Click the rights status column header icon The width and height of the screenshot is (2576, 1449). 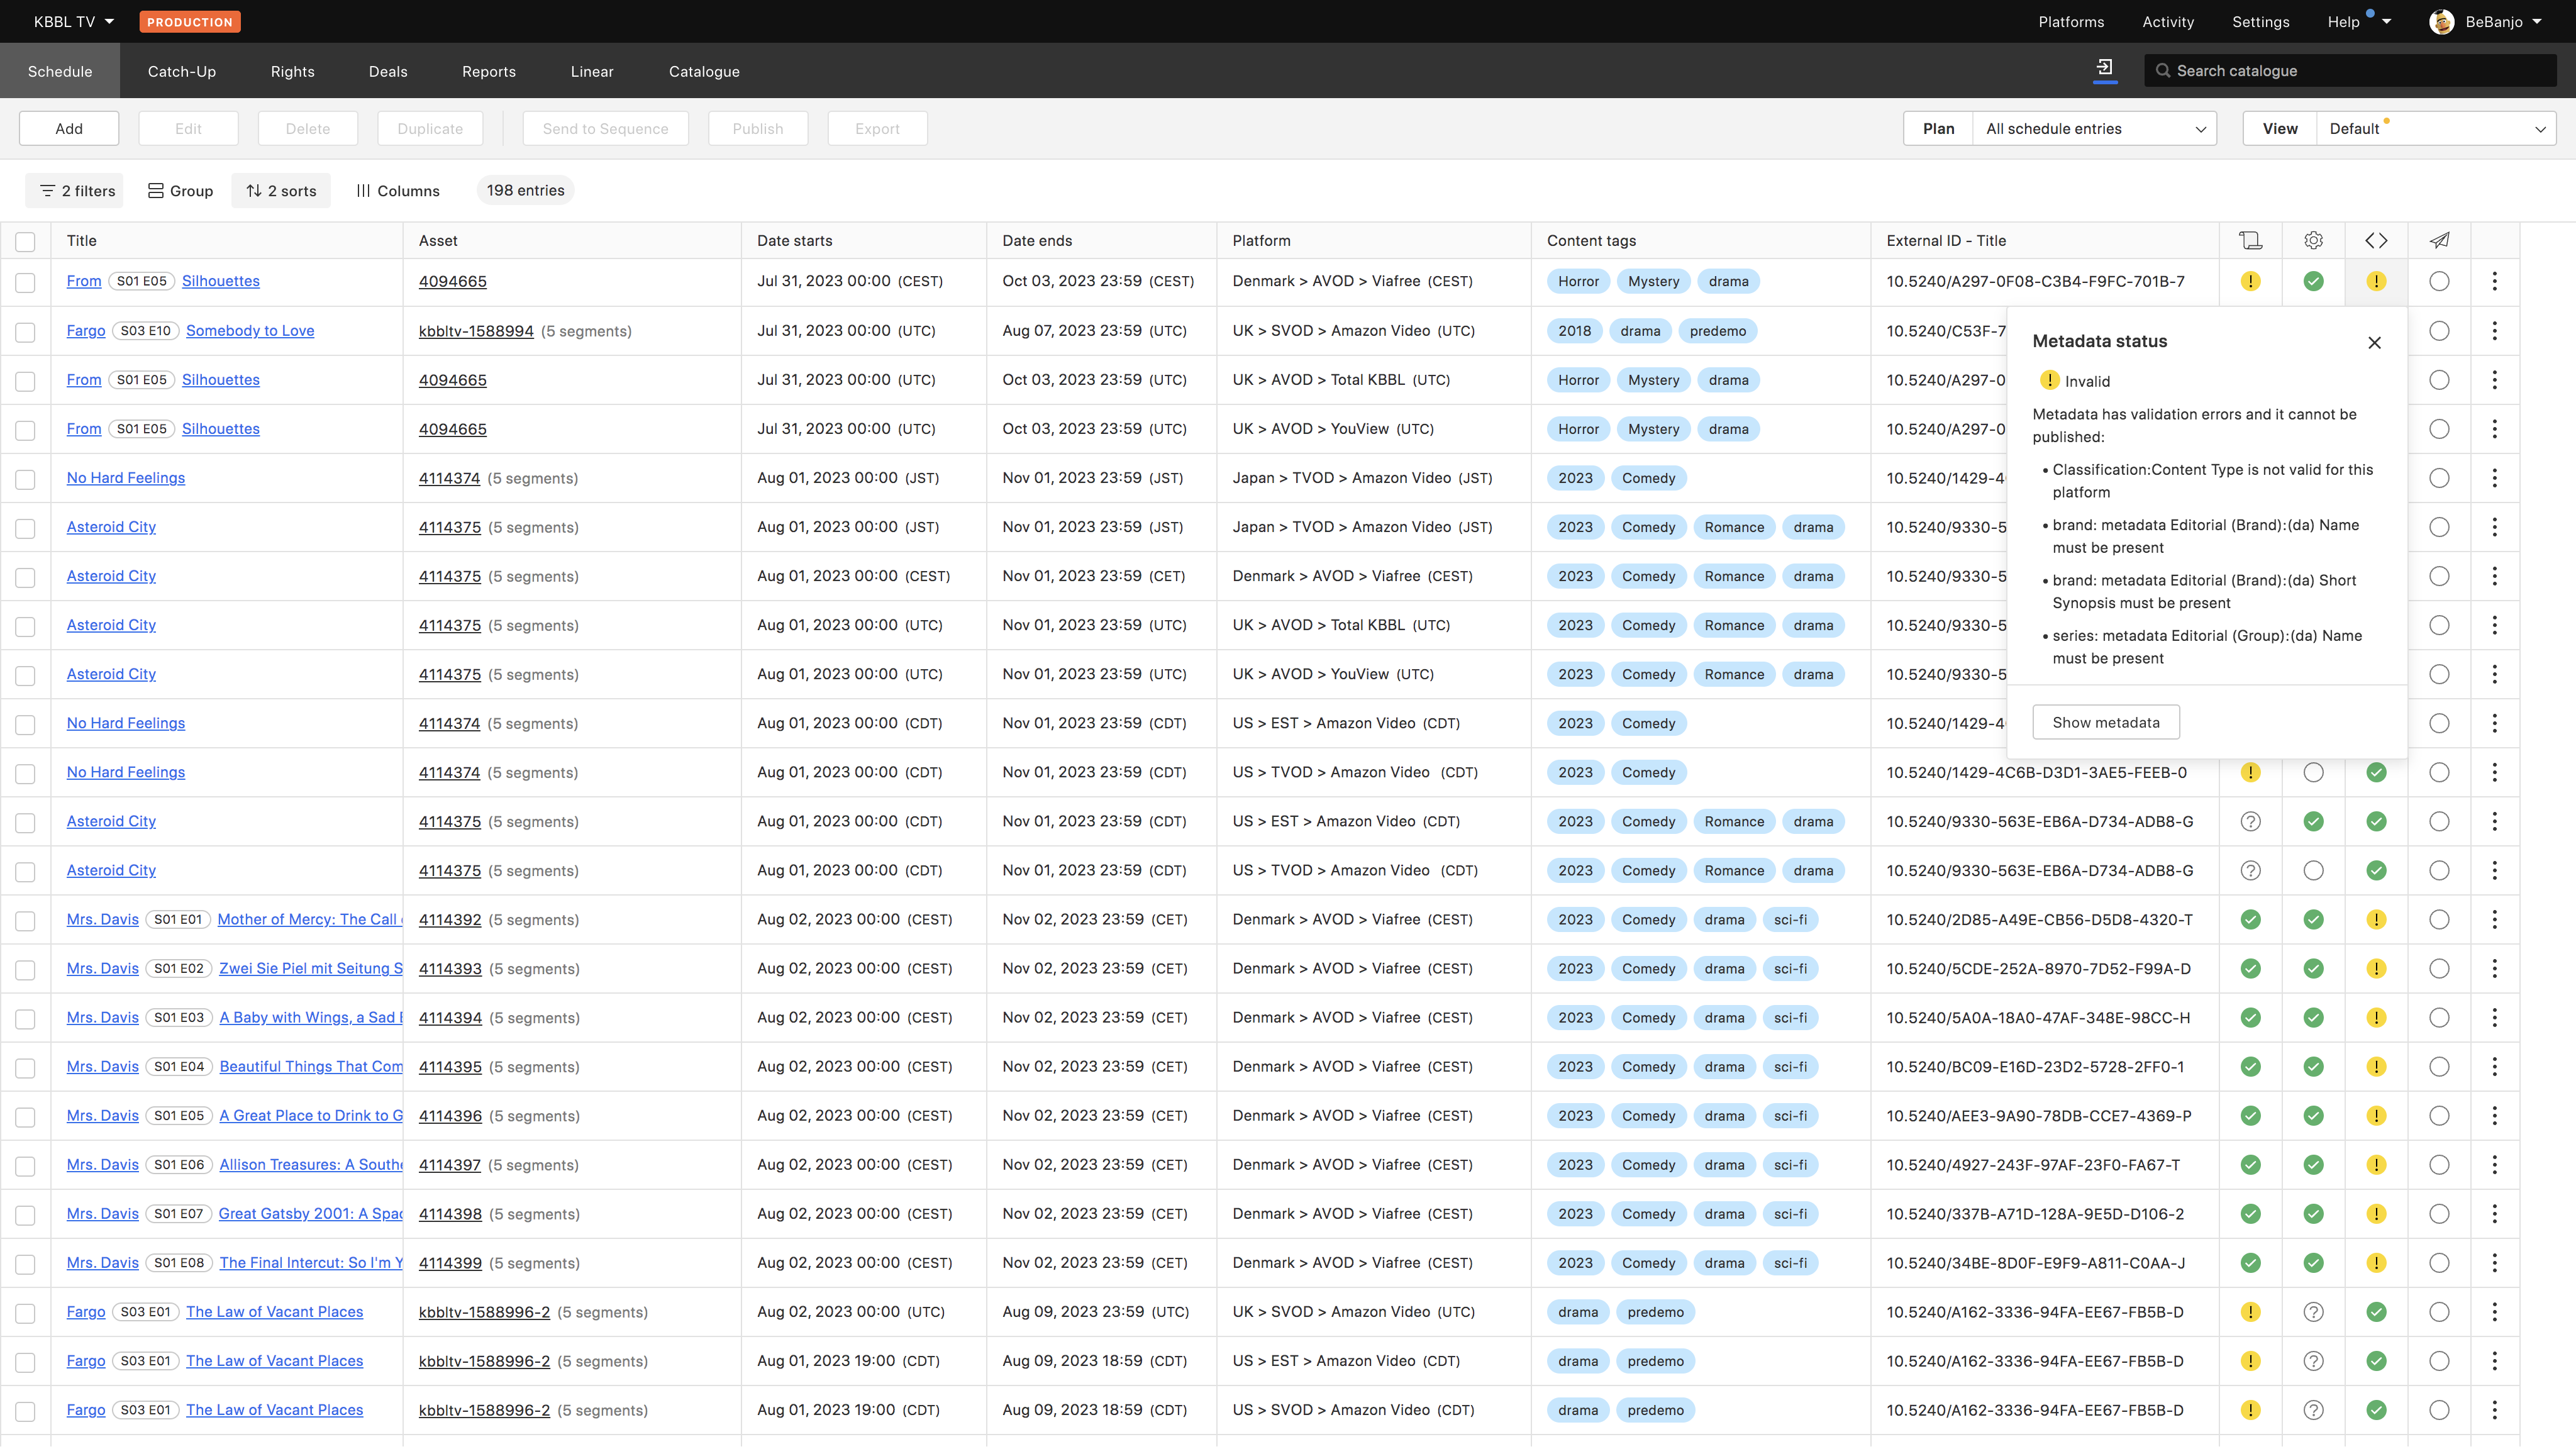tap(2250, 240)
